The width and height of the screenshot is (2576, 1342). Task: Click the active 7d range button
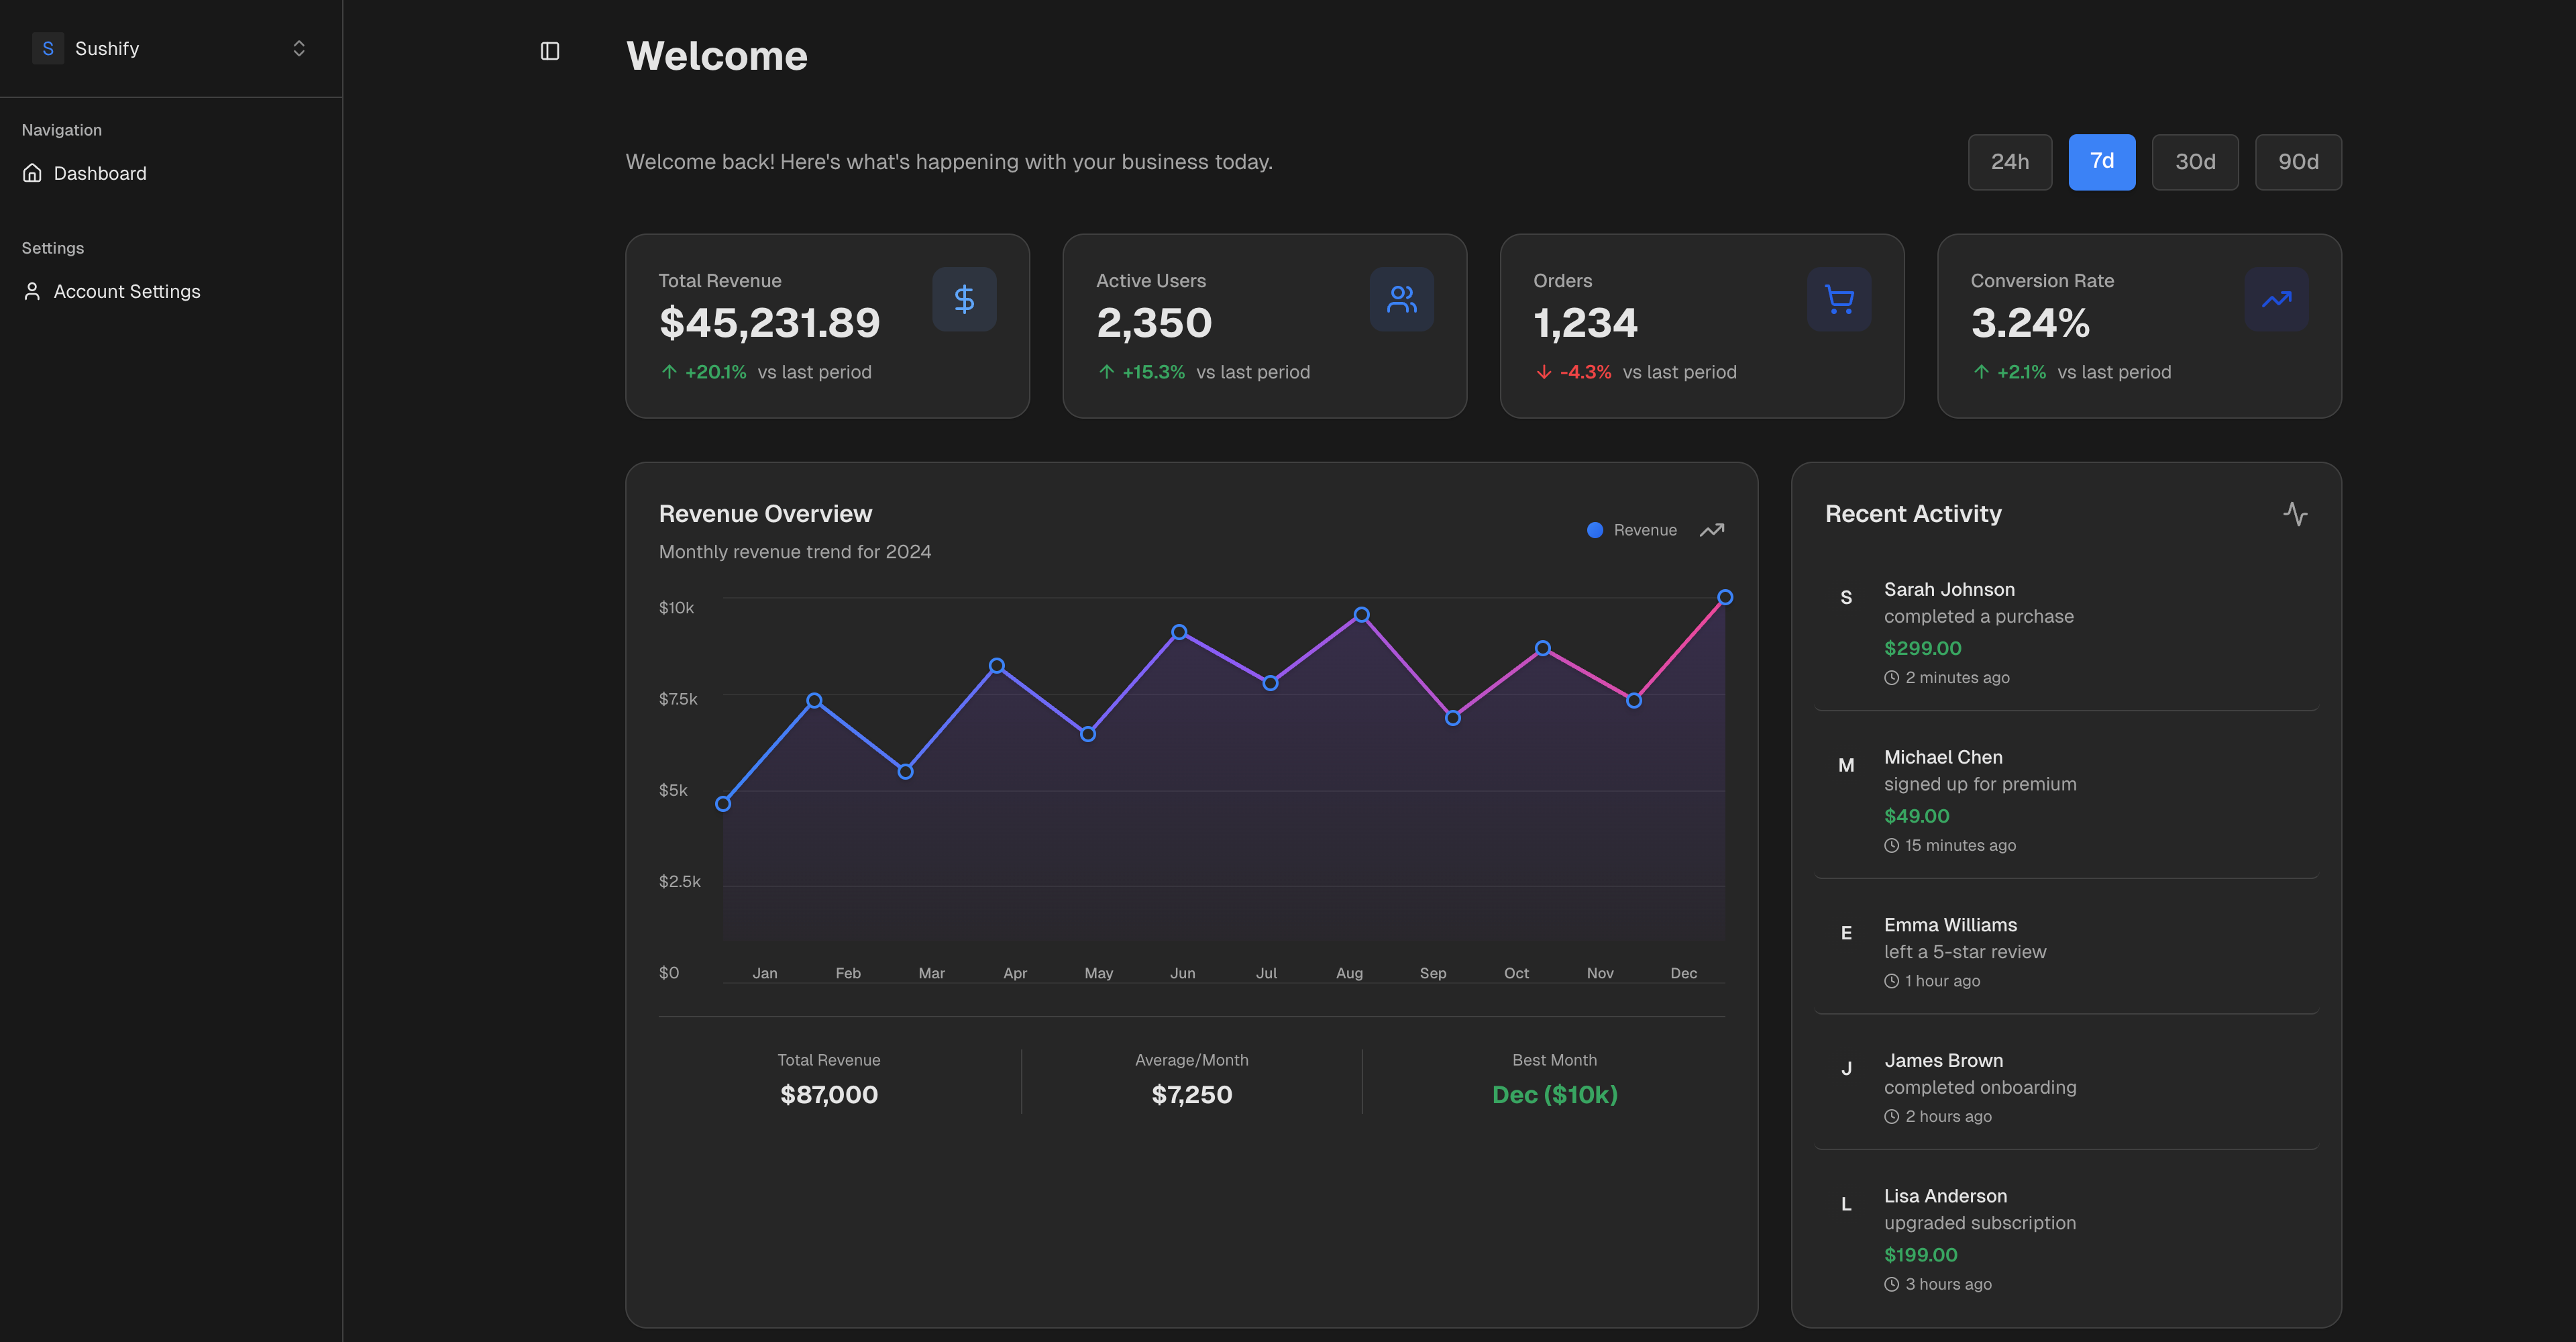click(x=2101, y=162)
